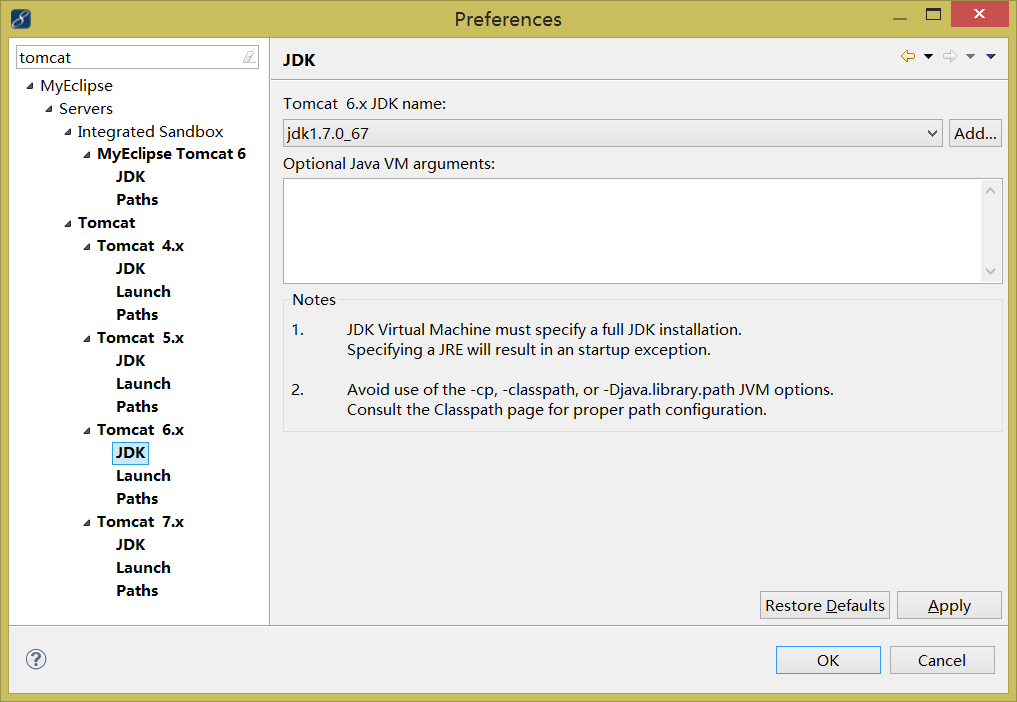The height and width of the screenshot is (702, 1017).
Task: Focus the Optional Java VM arguments field
Action: [632, 231]
